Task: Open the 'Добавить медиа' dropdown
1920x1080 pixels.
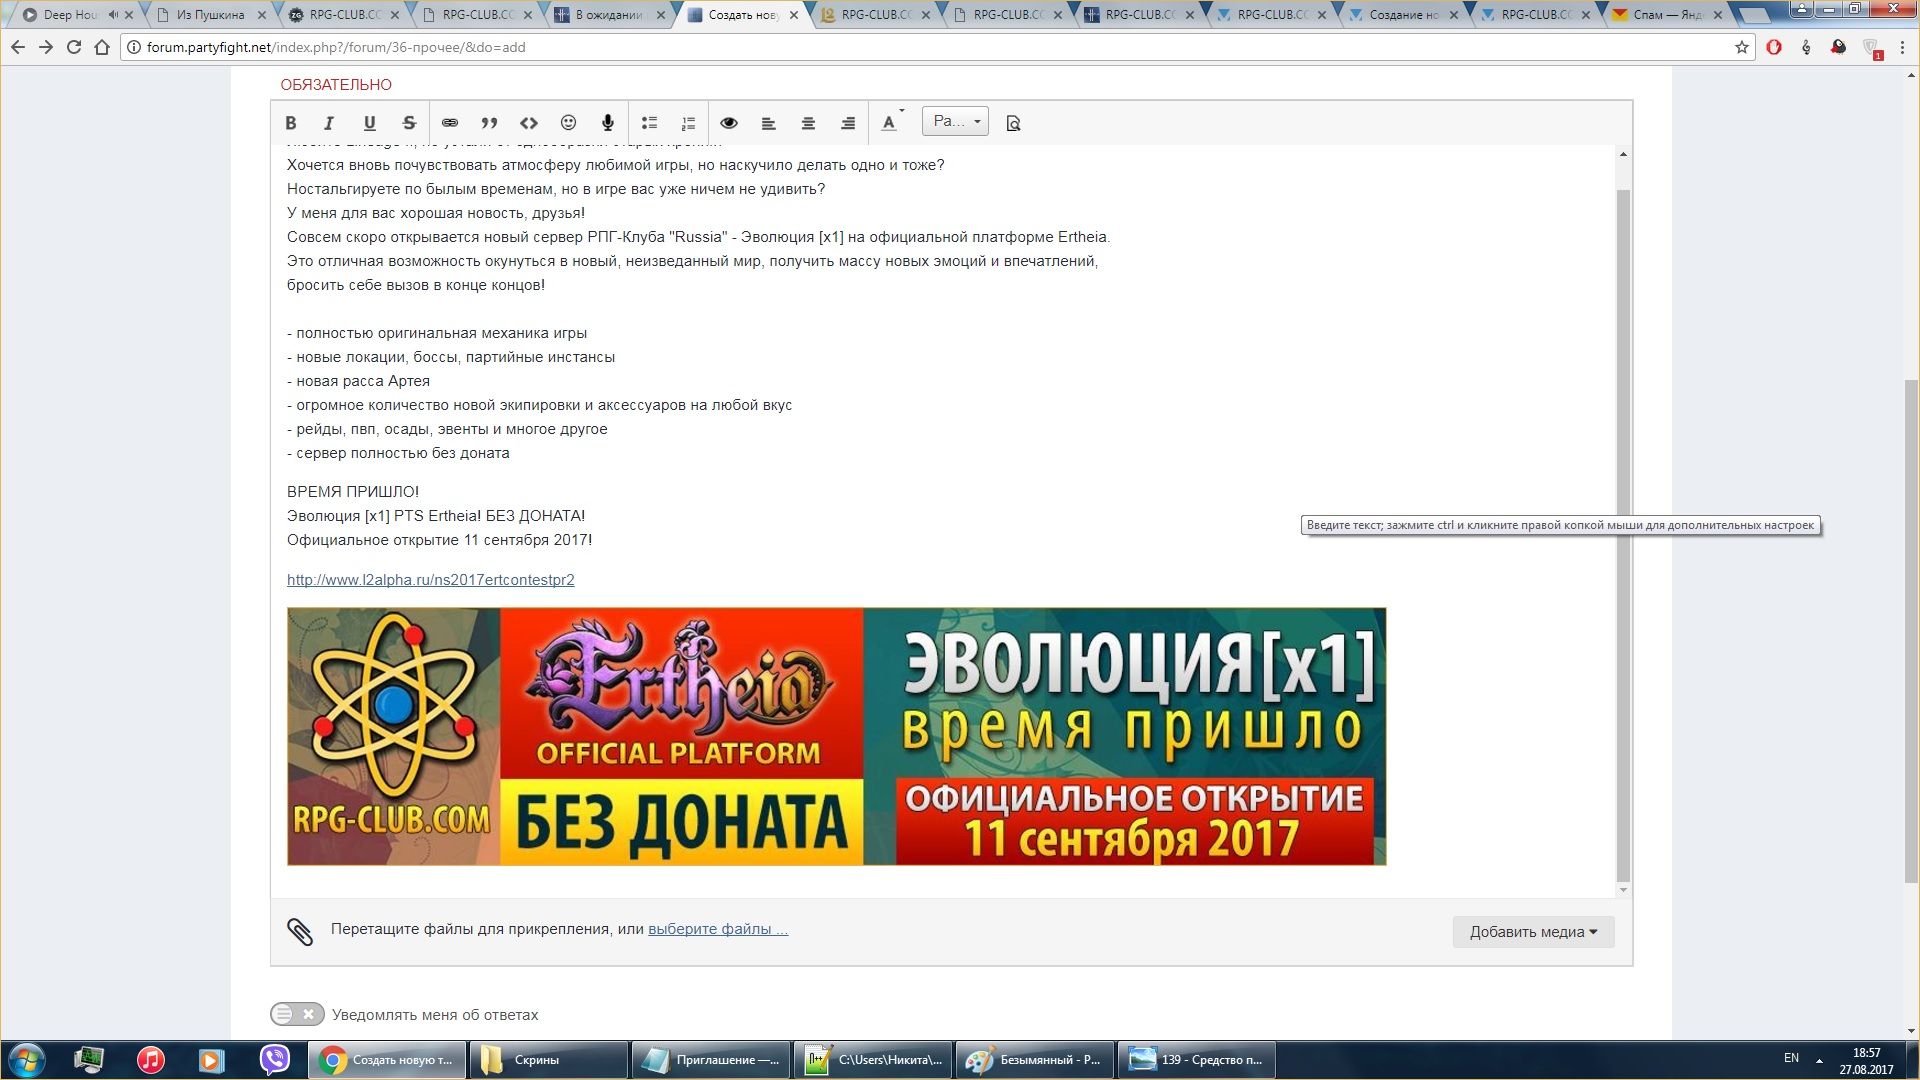Action: click(x=1533, y=932)
